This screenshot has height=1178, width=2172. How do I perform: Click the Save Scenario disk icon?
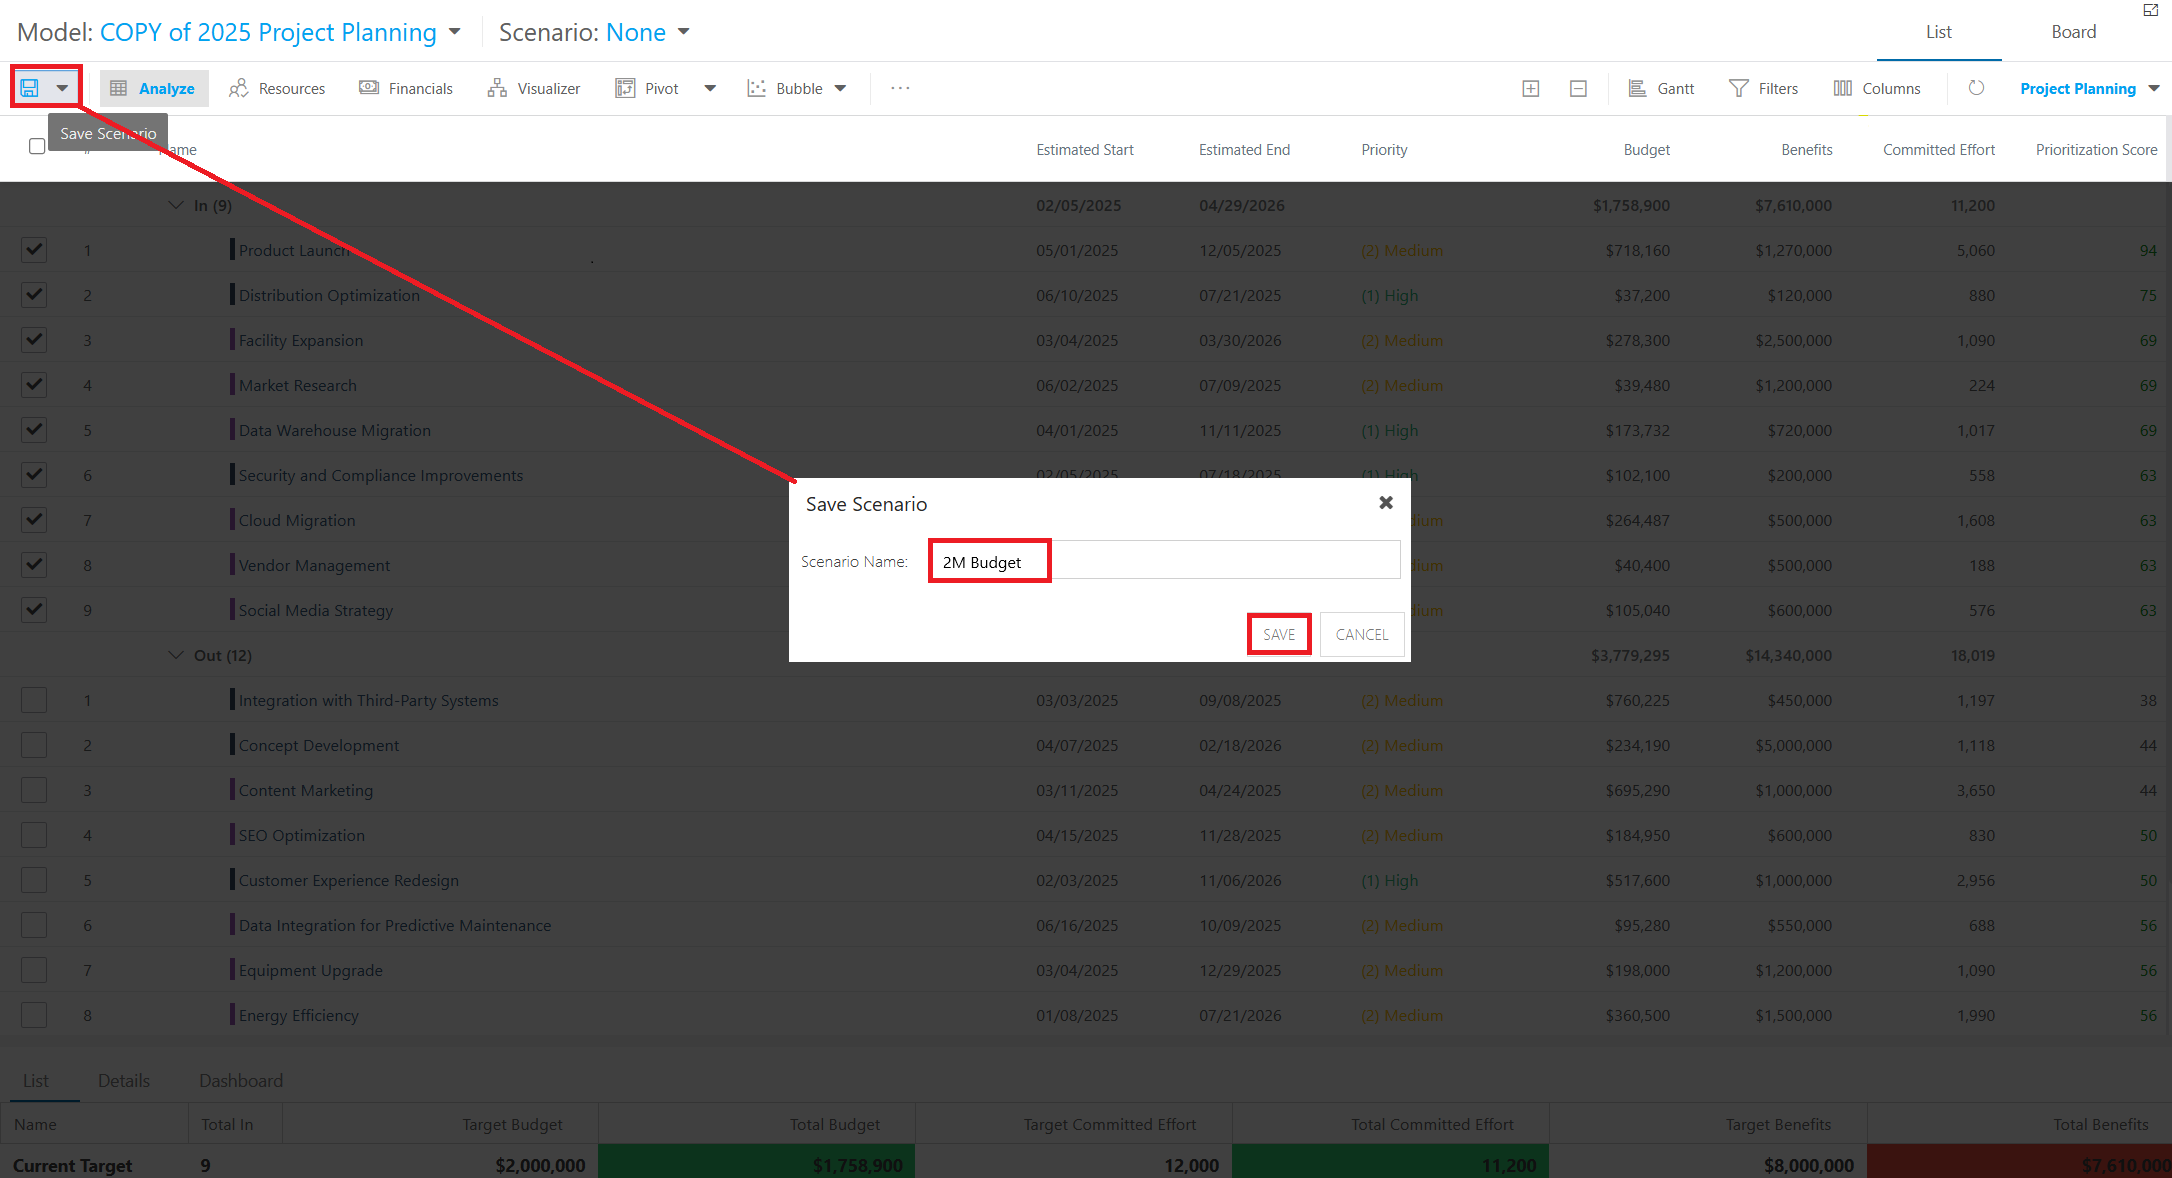point(30,88)
